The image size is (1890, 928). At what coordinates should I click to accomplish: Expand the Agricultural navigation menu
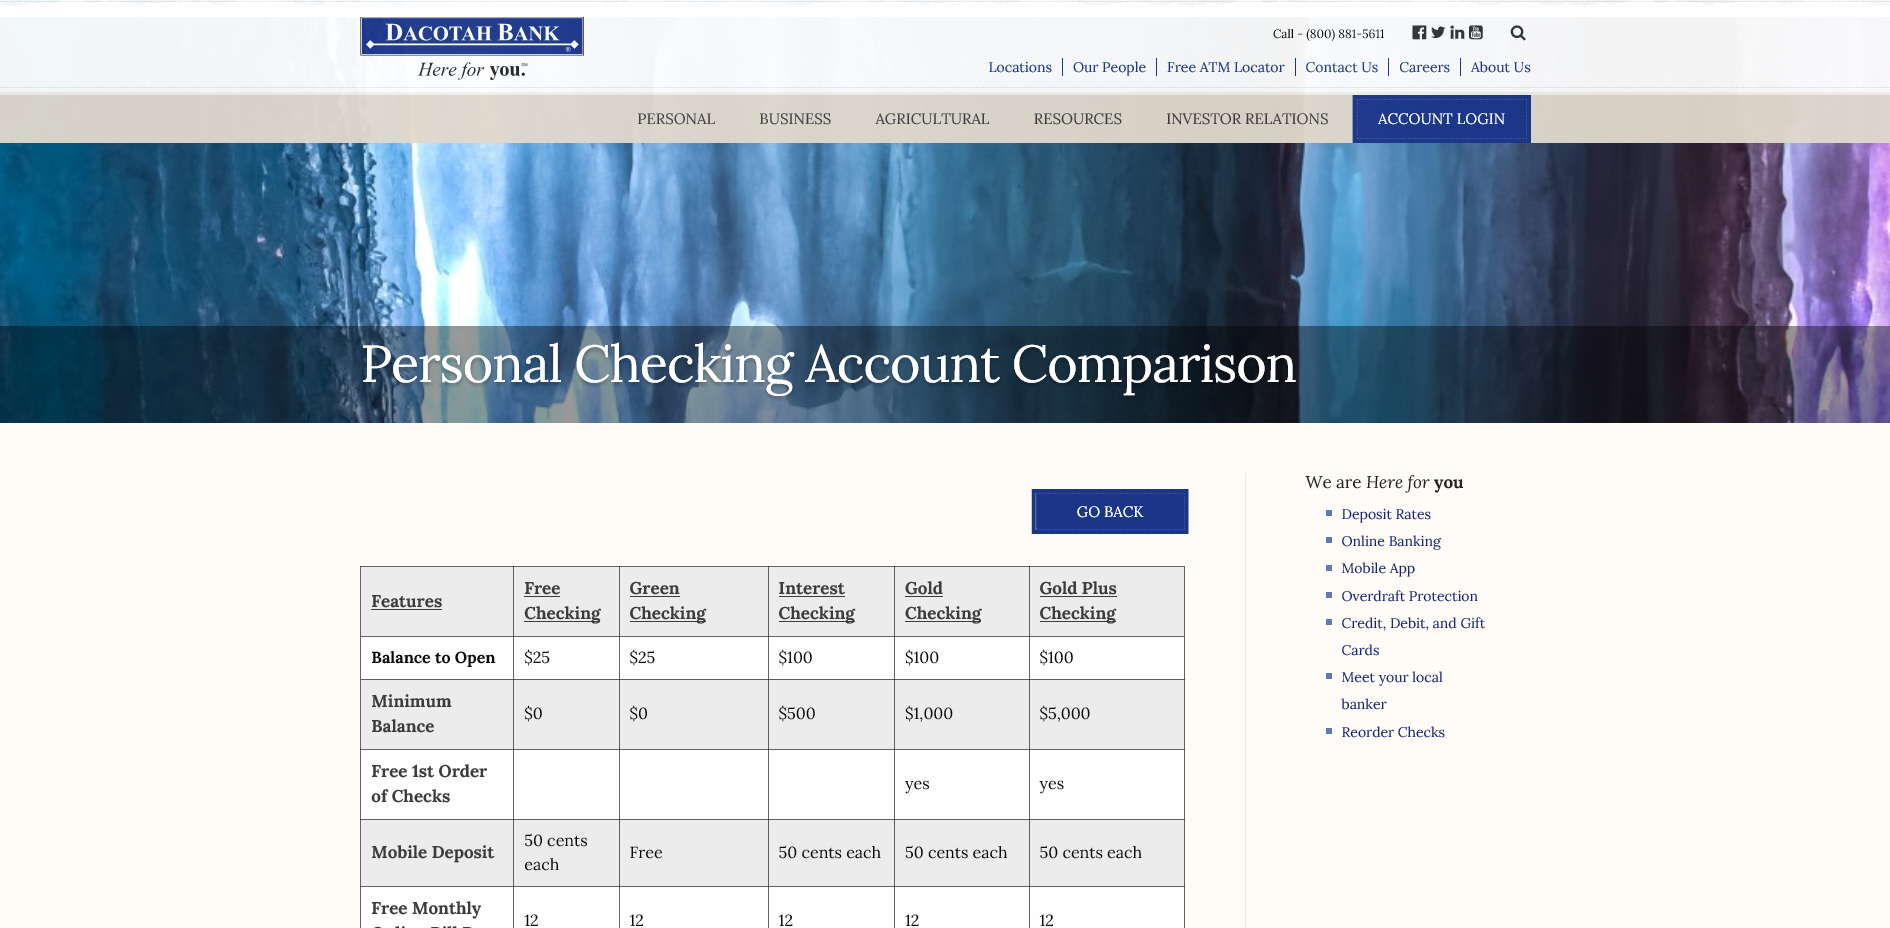932,119
